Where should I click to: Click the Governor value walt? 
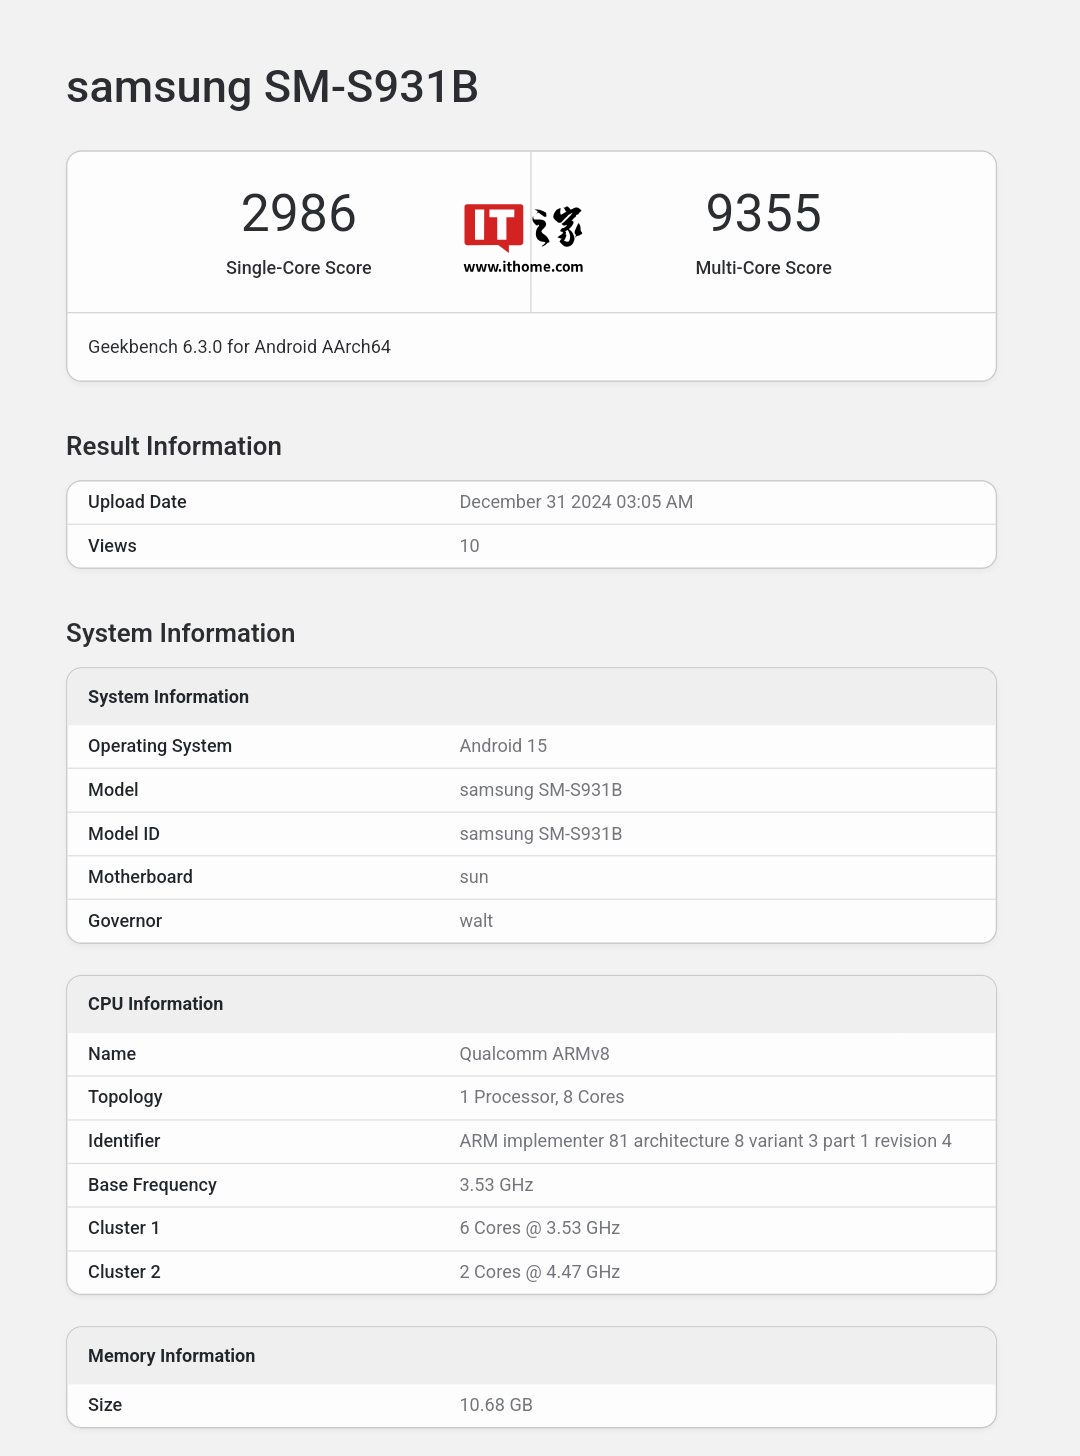coord(476,921)
